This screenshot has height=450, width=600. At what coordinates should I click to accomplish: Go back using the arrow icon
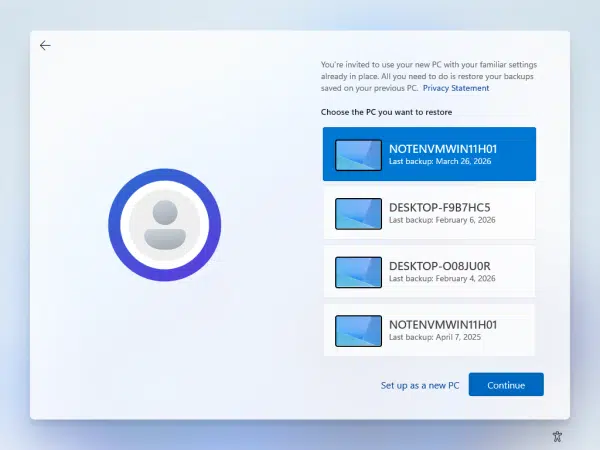pyautogui.click(x=45, y=46)
